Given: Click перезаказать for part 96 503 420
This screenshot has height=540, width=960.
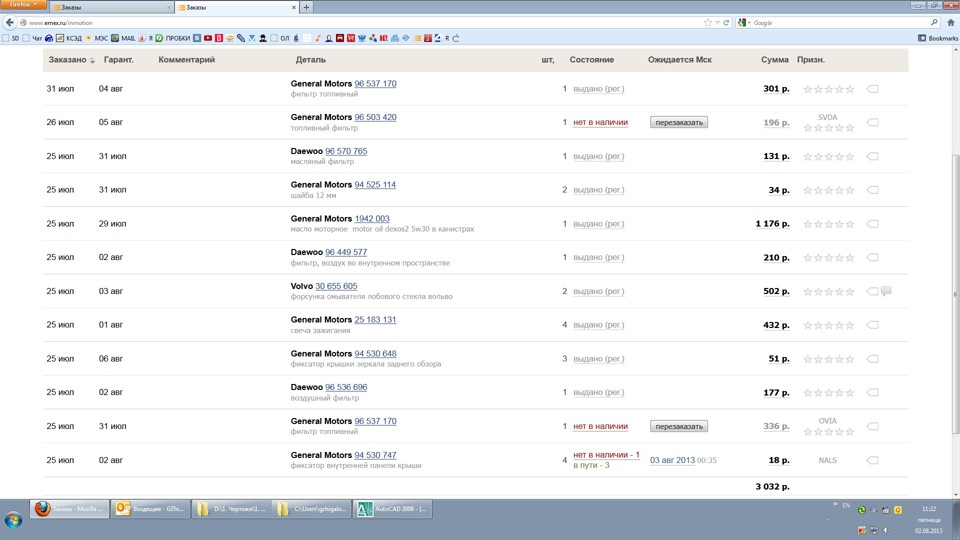Looking at the screenshot, I should [679, 122].
